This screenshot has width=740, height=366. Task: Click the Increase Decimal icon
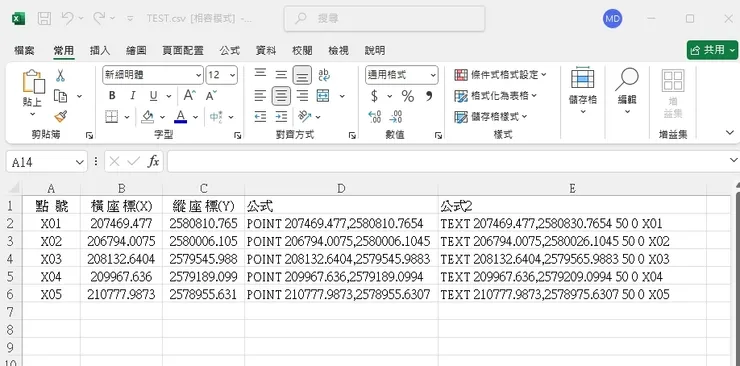click(375, 117)
